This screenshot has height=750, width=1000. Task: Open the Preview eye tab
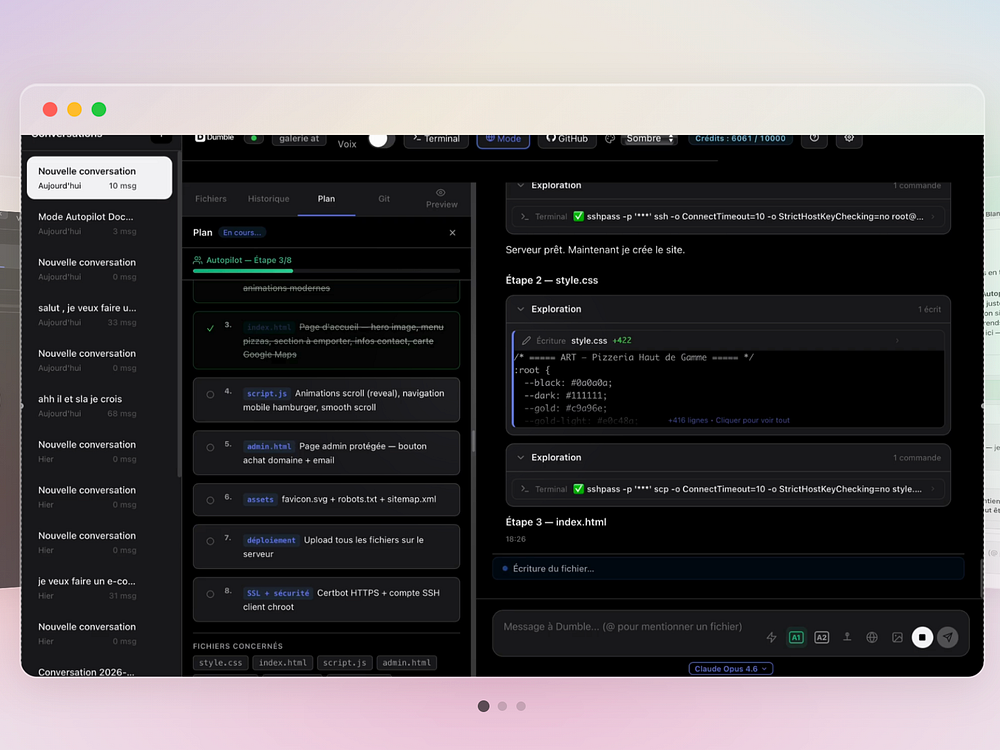pyautogui.click(x=441, y=198)
